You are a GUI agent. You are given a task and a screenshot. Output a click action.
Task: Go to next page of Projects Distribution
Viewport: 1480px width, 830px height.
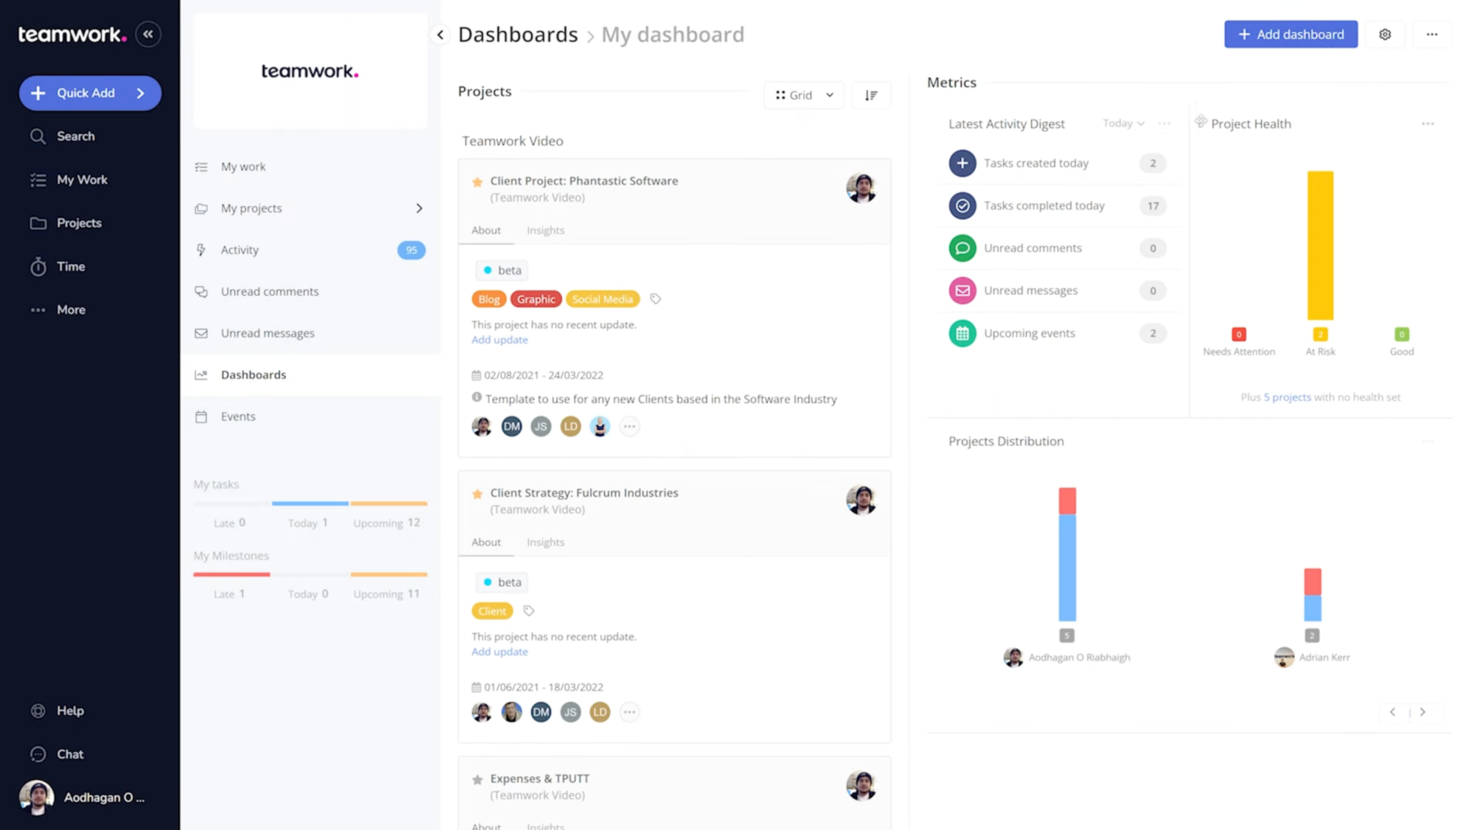1423,712
